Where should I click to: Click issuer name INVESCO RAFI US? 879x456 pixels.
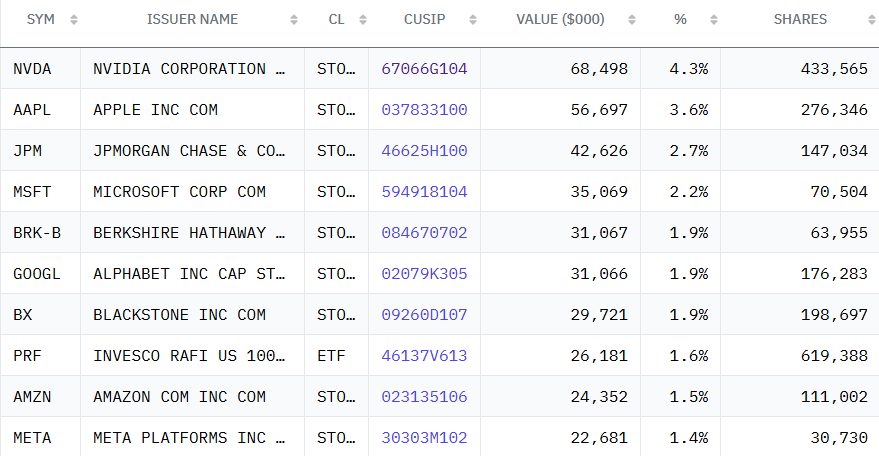pos(189,355)
